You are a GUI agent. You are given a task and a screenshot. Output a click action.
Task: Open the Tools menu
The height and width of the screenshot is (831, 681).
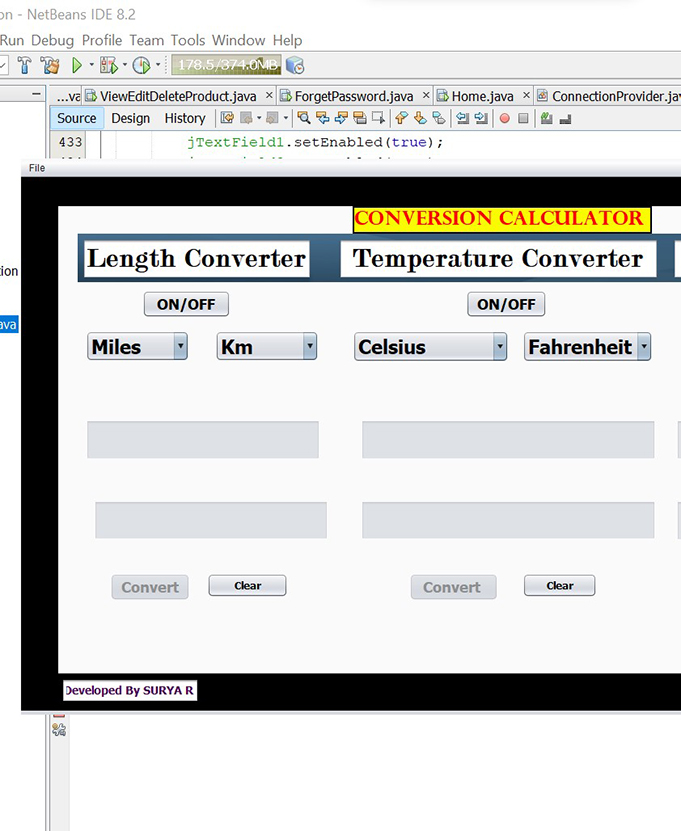click(x=188, y=40)
